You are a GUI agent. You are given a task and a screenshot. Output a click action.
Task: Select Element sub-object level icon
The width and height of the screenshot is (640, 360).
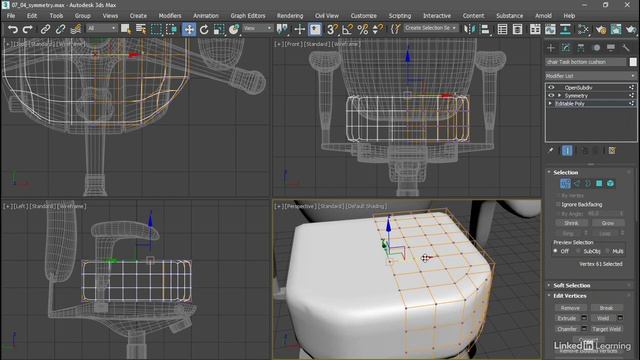pyautogui.click(x=610, y=184)
